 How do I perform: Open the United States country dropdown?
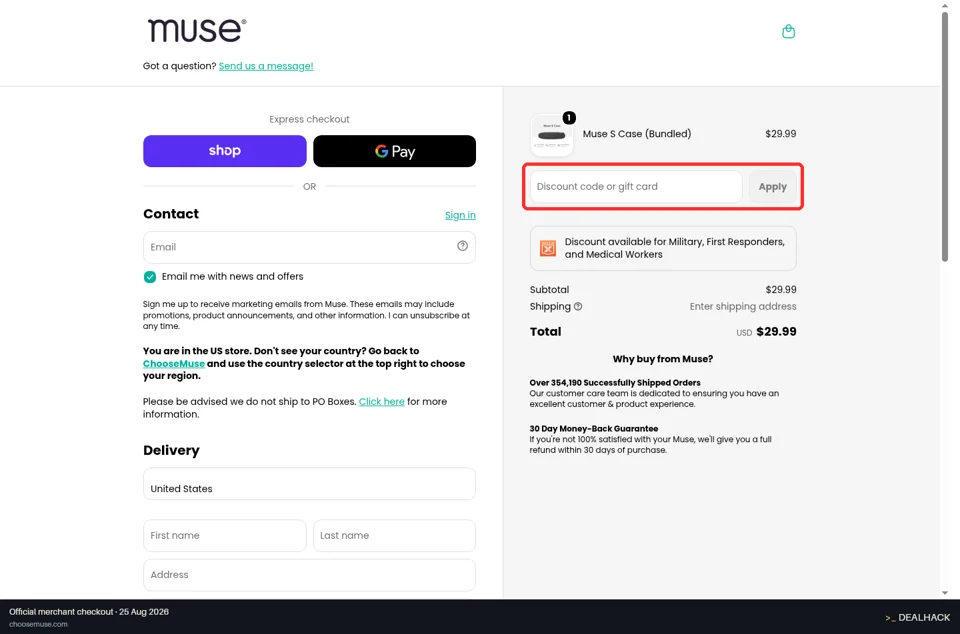[309, 484]
